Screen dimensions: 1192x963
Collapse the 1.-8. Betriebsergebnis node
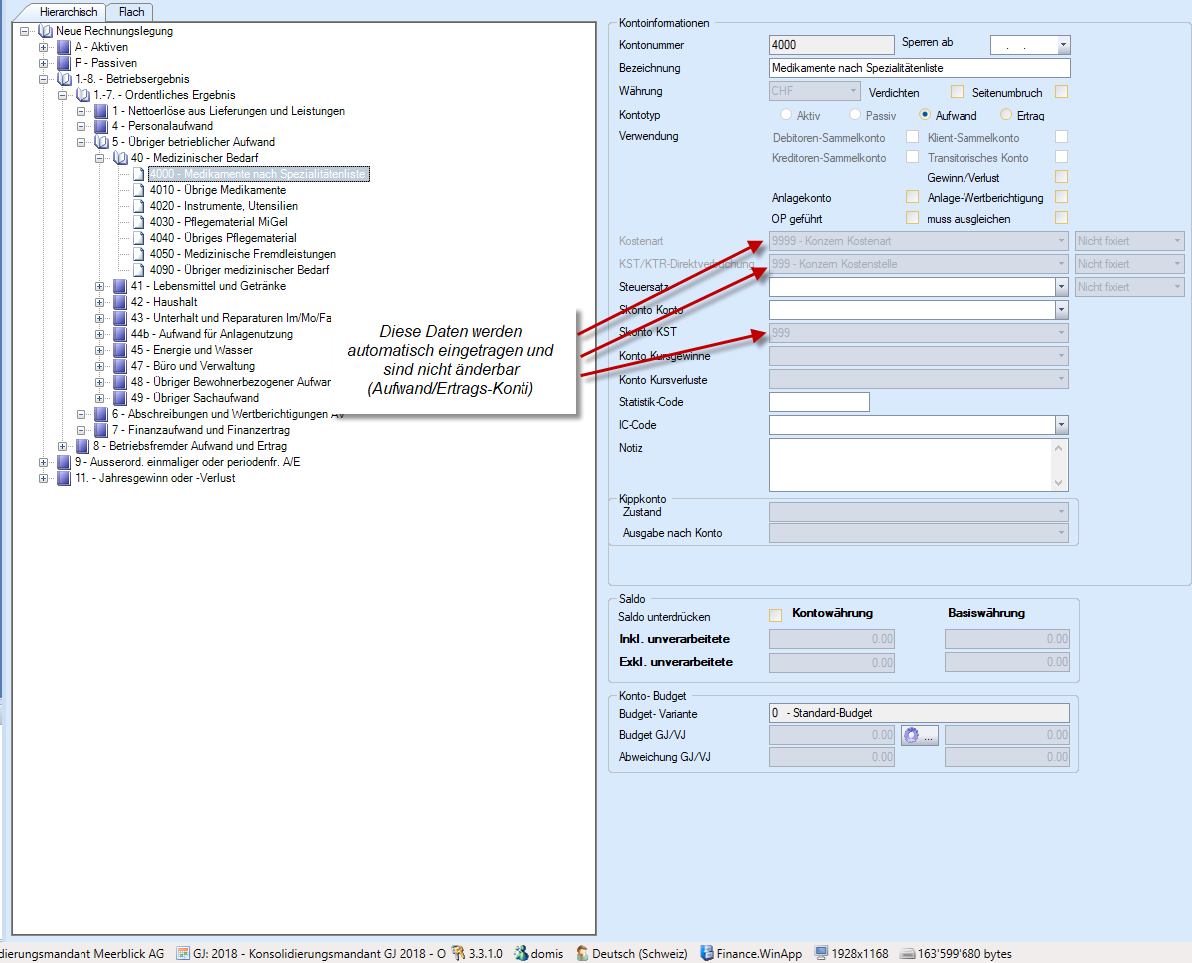click(x=43, y=79)
